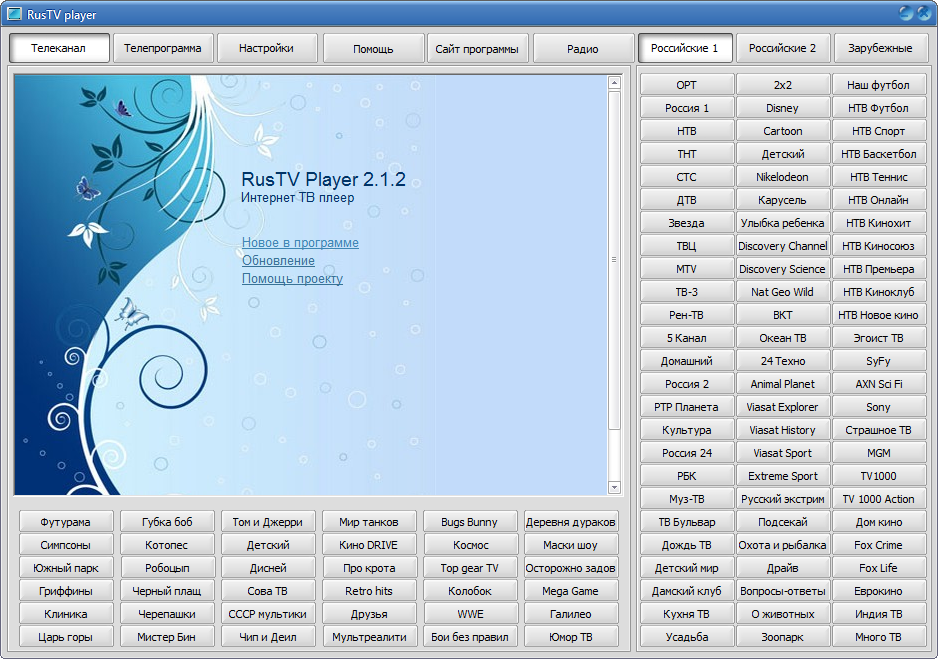Follow the Новое в программе link
Image resolution: width=938 pixels, height=659 pixels.
point(300,243)
